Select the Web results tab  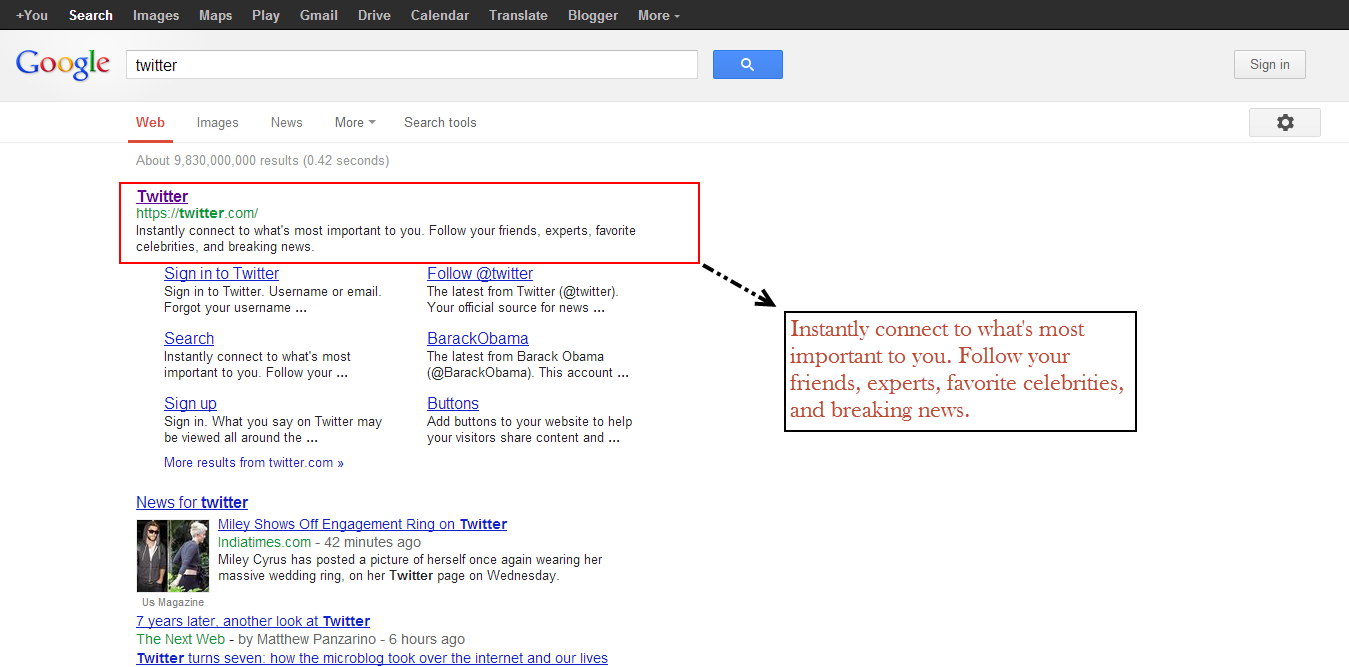click(x=150, y=122)
